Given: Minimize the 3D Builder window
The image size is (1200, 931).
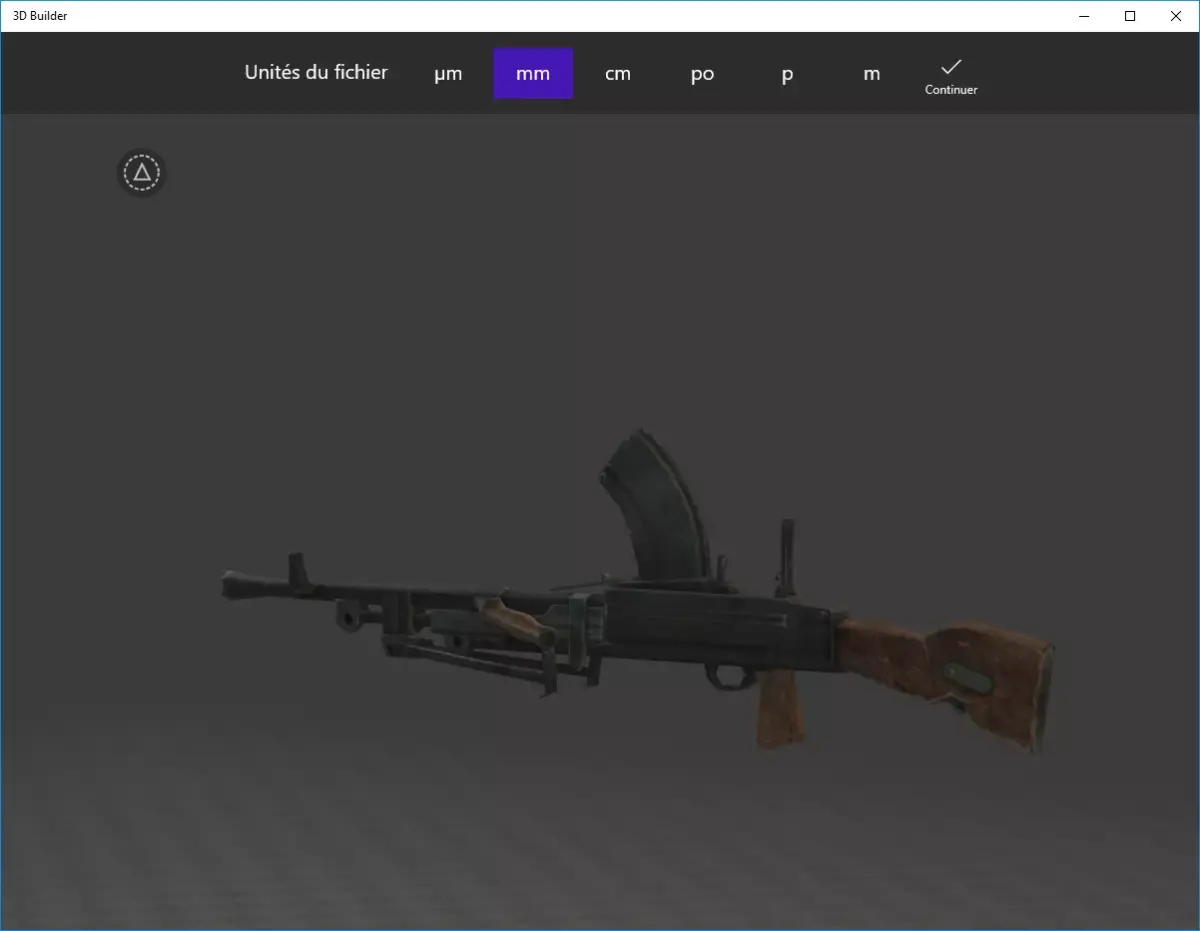Looking at the screenshot, I should coord(1085,16).
